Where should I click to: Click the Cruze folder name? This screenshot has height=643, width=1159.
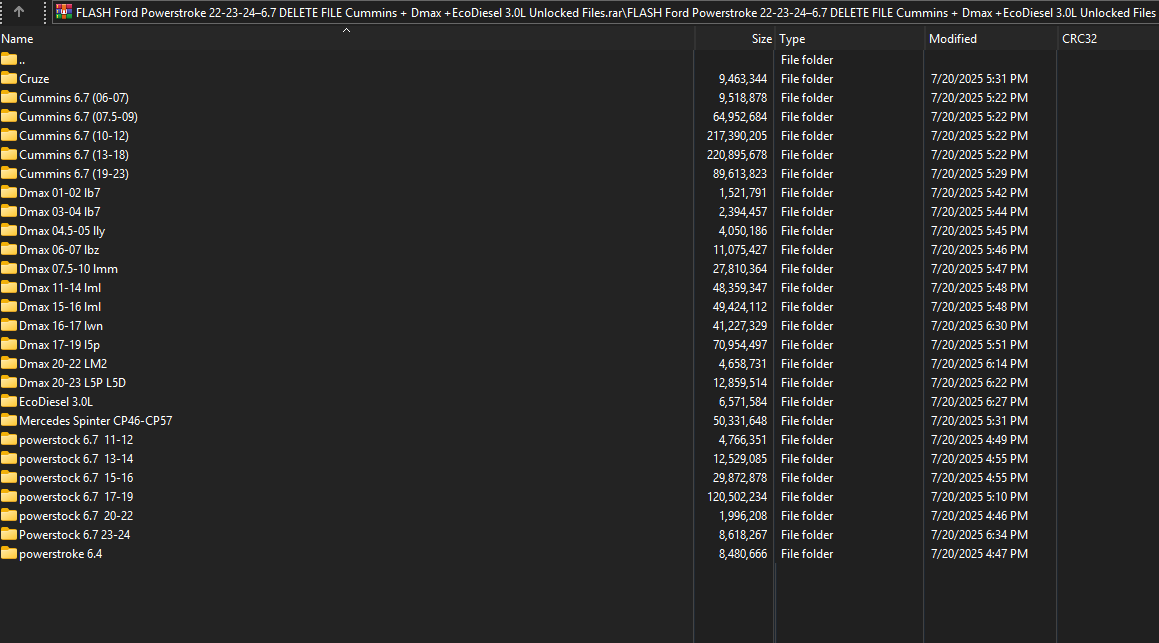coord(34,79)
